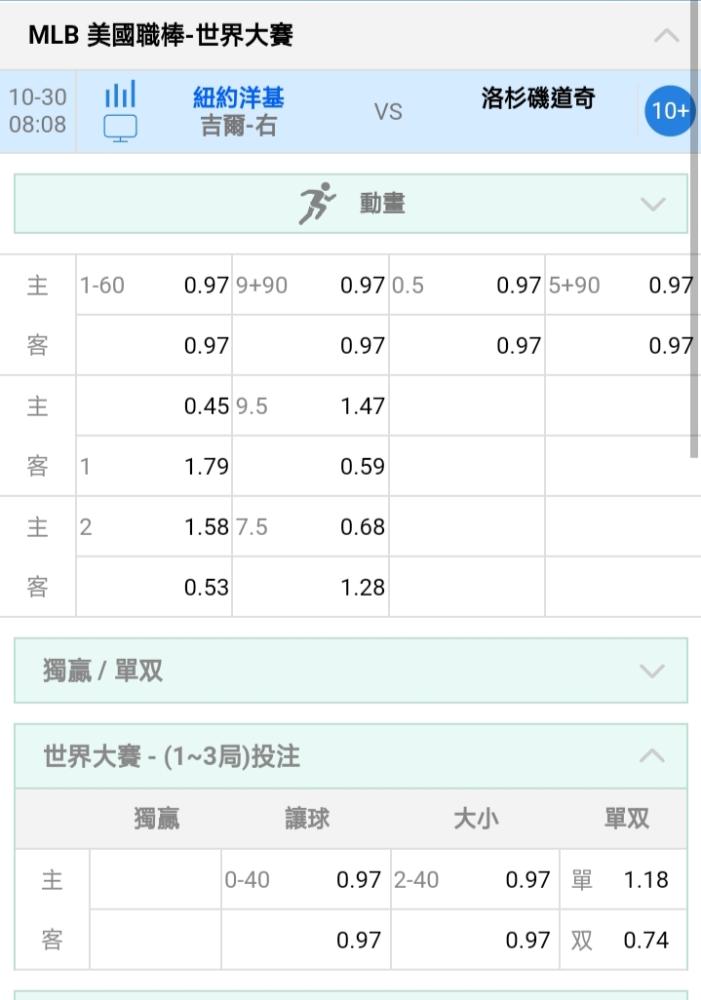Expand the 獨贏 / 單双 section
The width and height of the screenshot is (701, 1000).
point(351,670)
